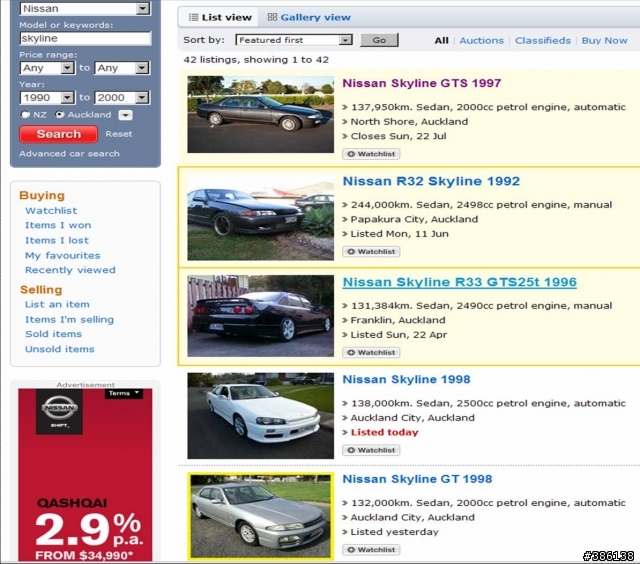Filter listings by Buy Now
This screenshot has width=640, height=564.
point(604,40)
